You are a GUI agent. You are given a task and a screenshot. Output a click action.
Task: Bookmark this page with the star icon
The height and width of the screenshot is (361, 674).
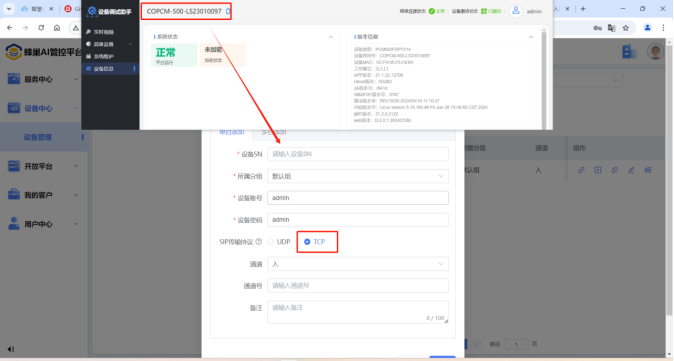626,28
